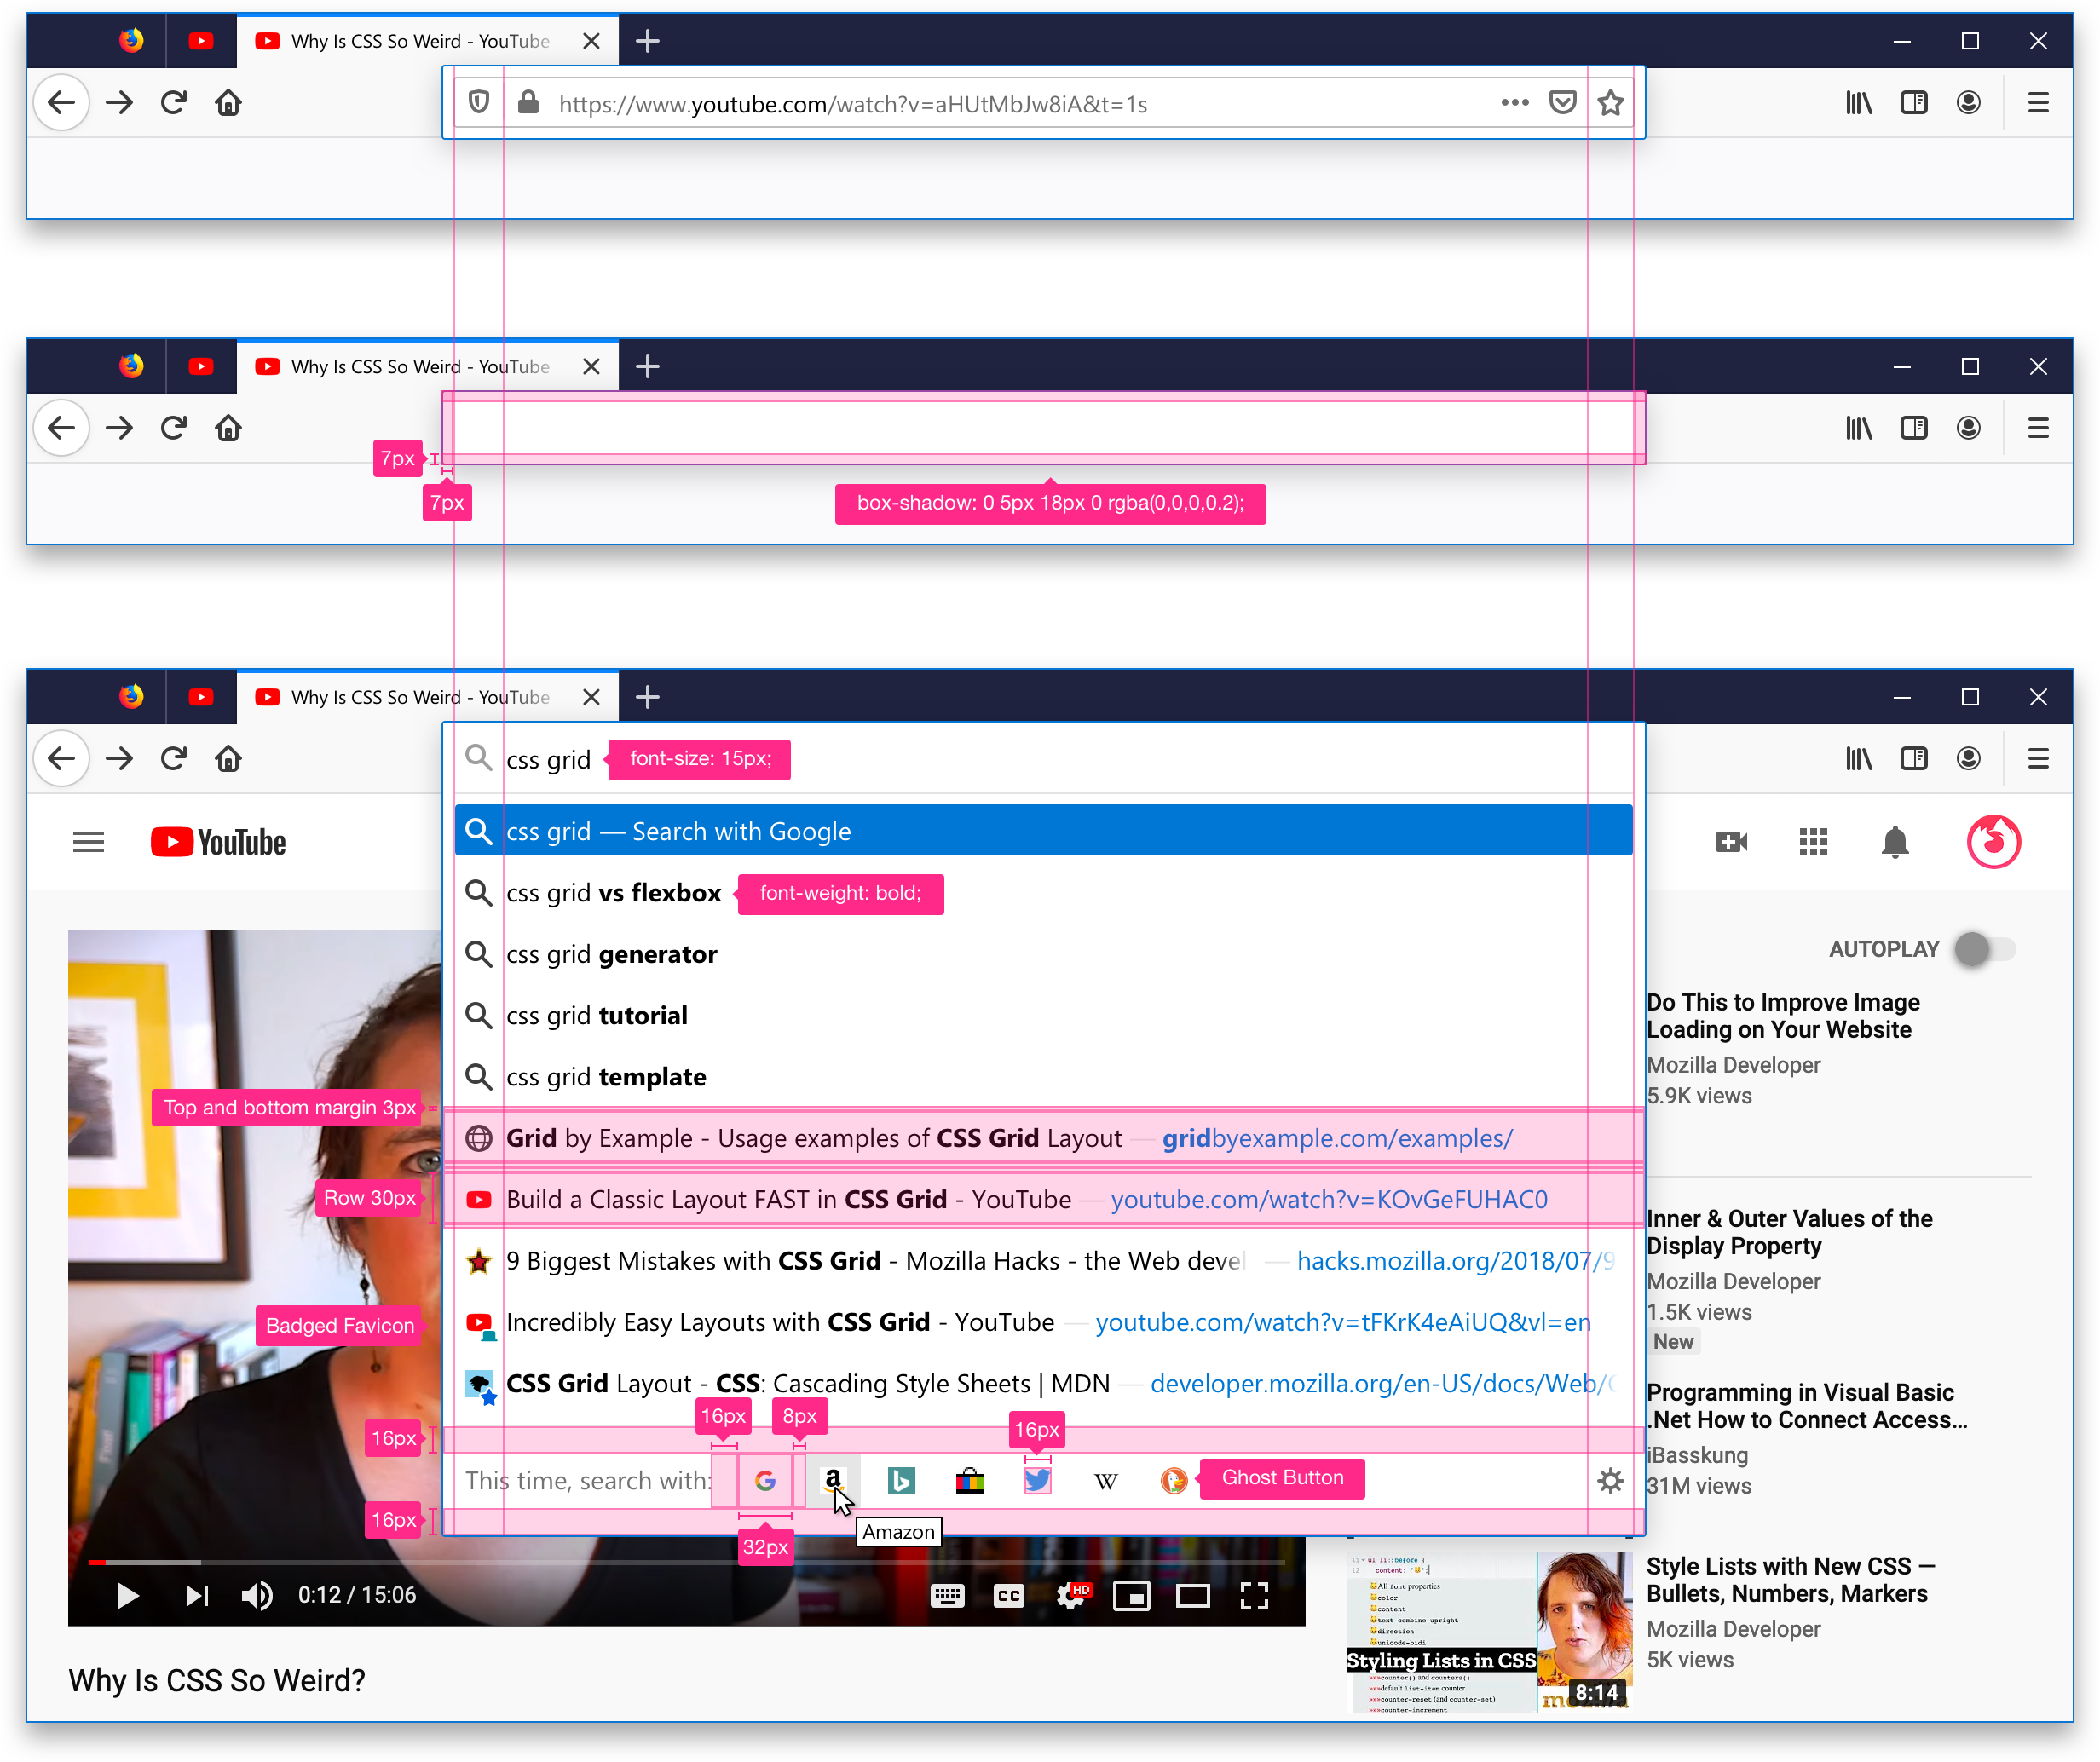The image size is (2100, 1762).
Task: Click home button in top window
Action: 228,102
